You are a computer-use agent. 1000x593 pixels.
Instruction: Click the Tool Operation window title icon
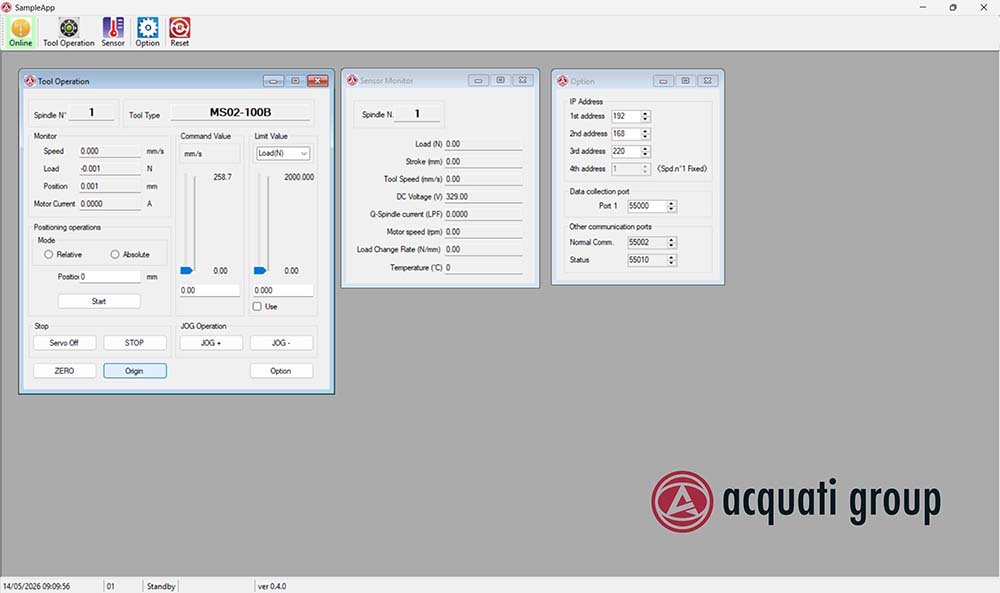(x=29, y=81)
